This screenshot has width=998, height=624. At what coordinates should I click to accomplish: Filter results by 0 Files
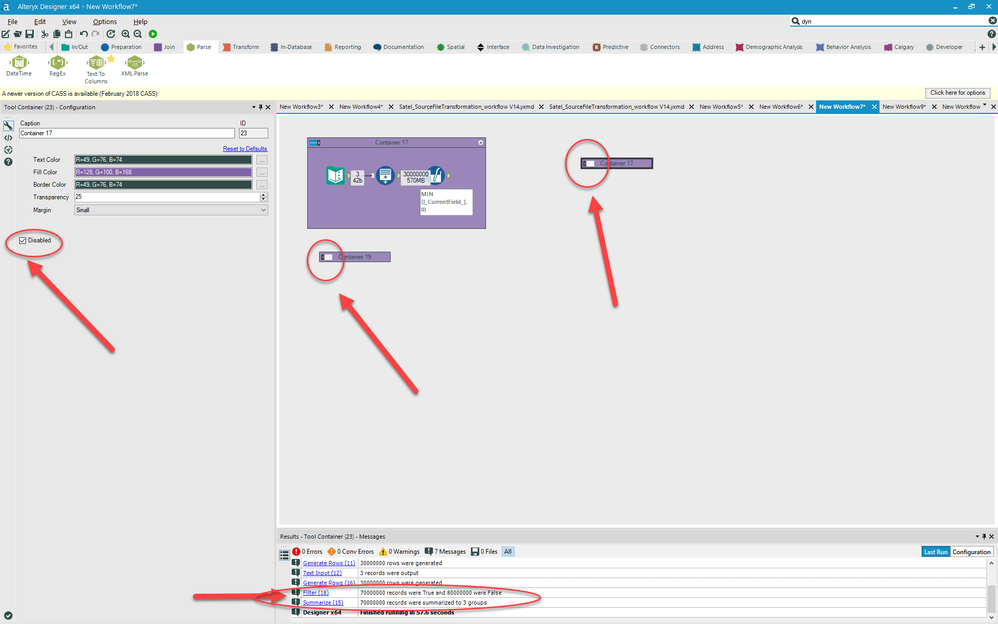[x=484, y=551]
